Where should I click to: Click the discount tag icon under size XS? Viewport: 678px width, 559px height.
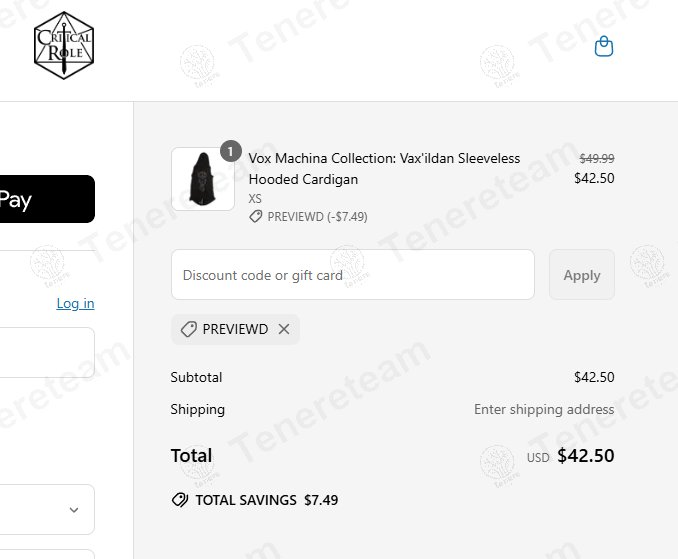[256, 216]
